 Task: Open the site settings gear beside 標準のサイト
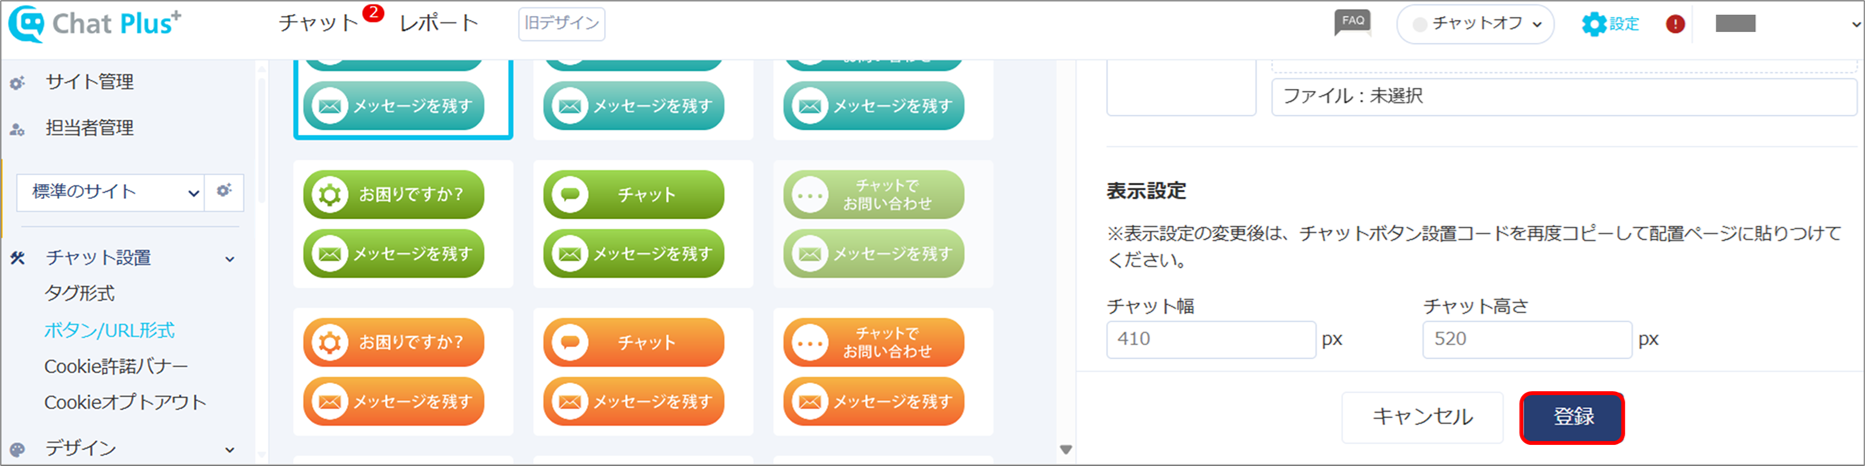224,191
